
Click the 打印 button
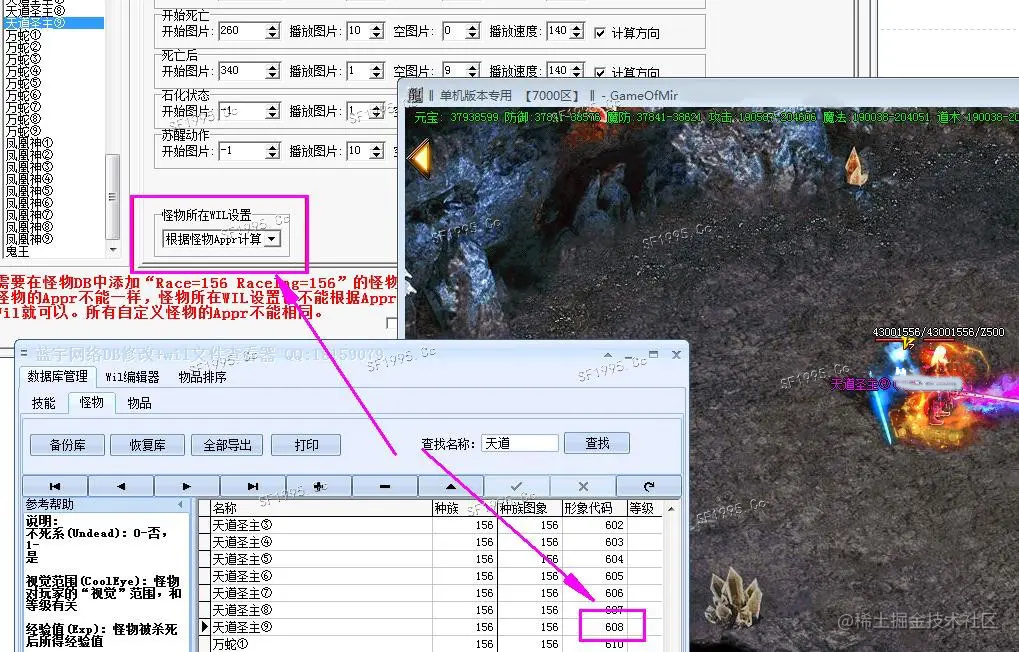pyautogui.click(x=306, y=445)
